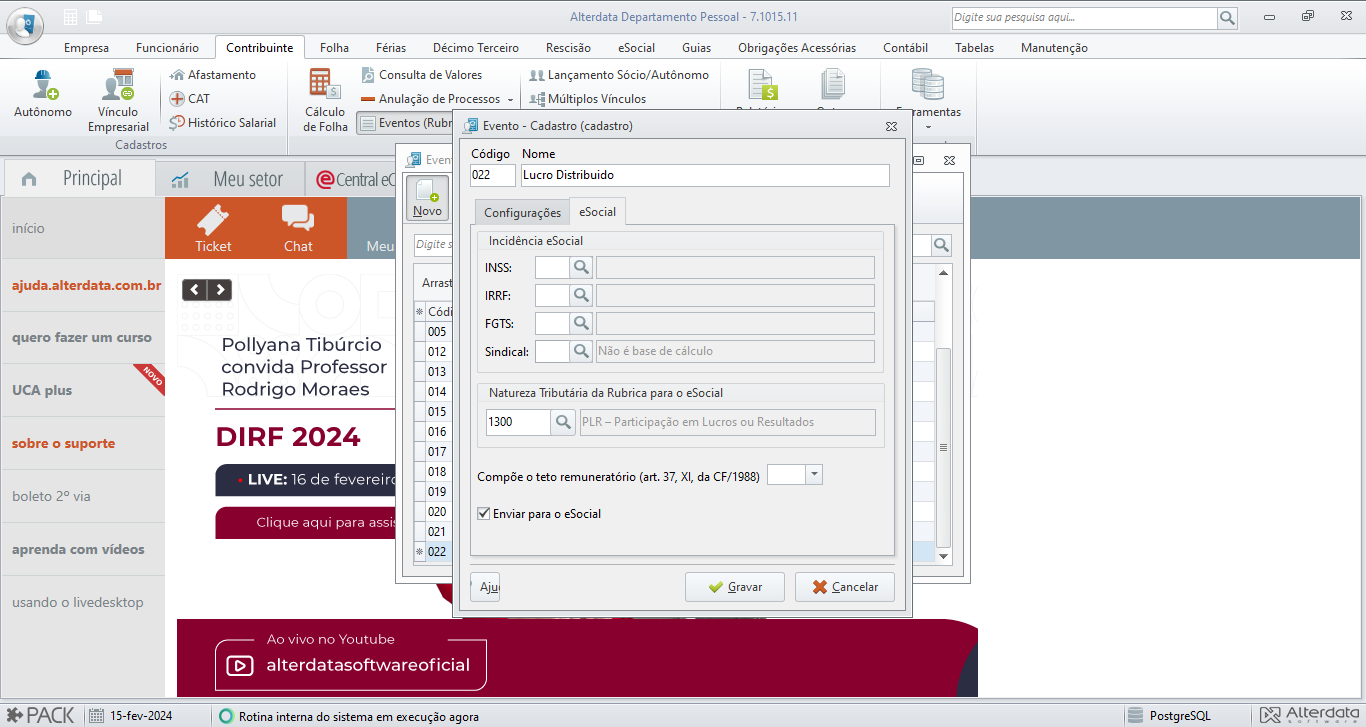Switch to the Configurações tab in the dialog
This screenshot has width=1366, height=727.
pyautogui.click(x=522, y=212)
